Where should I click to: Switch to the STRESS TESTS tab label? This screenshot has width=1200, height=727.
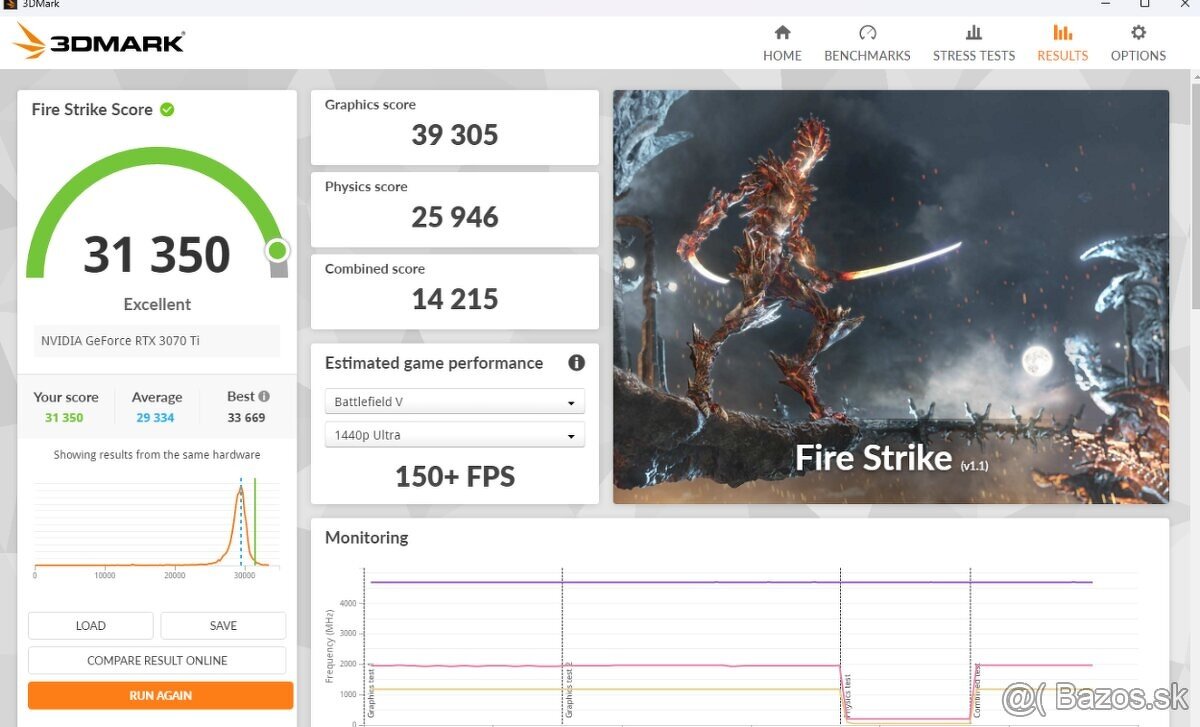pyautogui.click(x=973, y=56)
